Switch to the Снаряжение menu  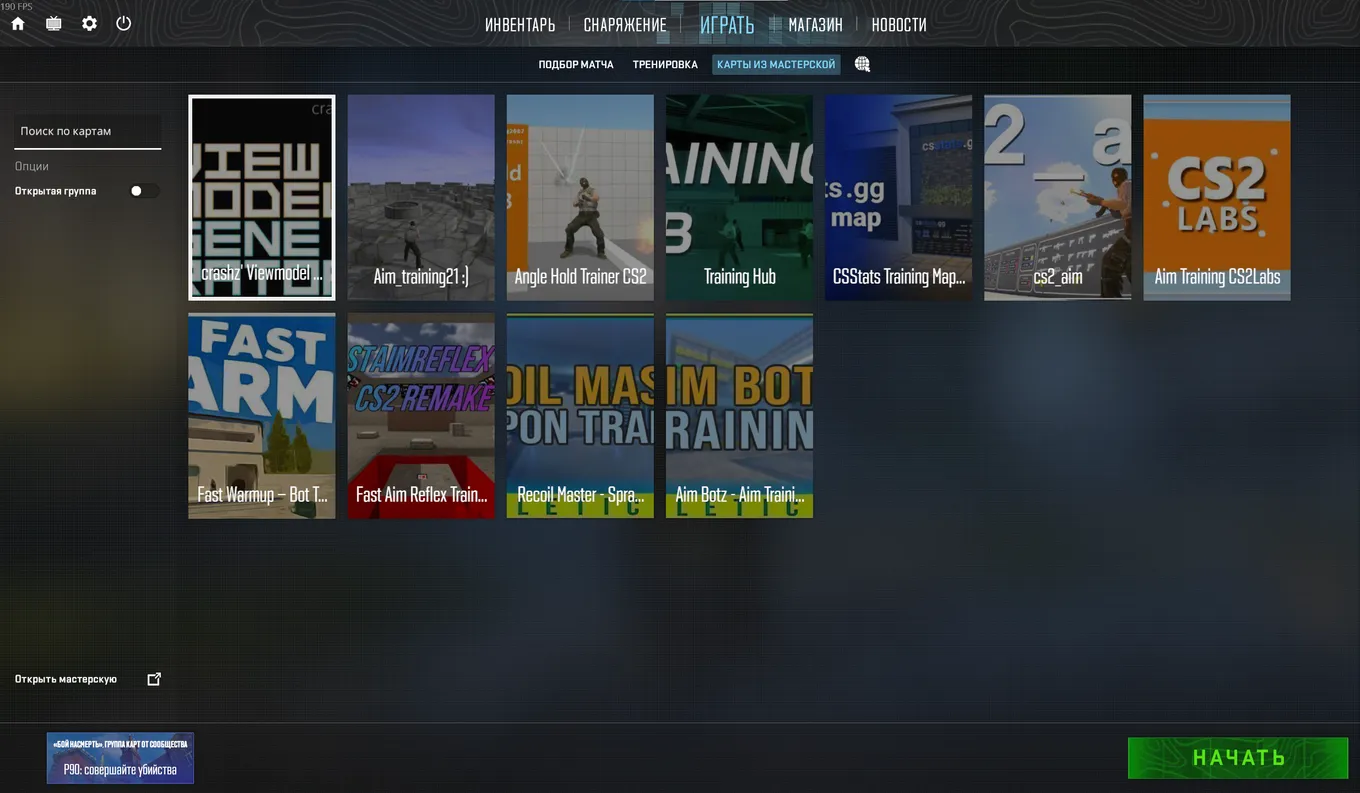[625, 25]
